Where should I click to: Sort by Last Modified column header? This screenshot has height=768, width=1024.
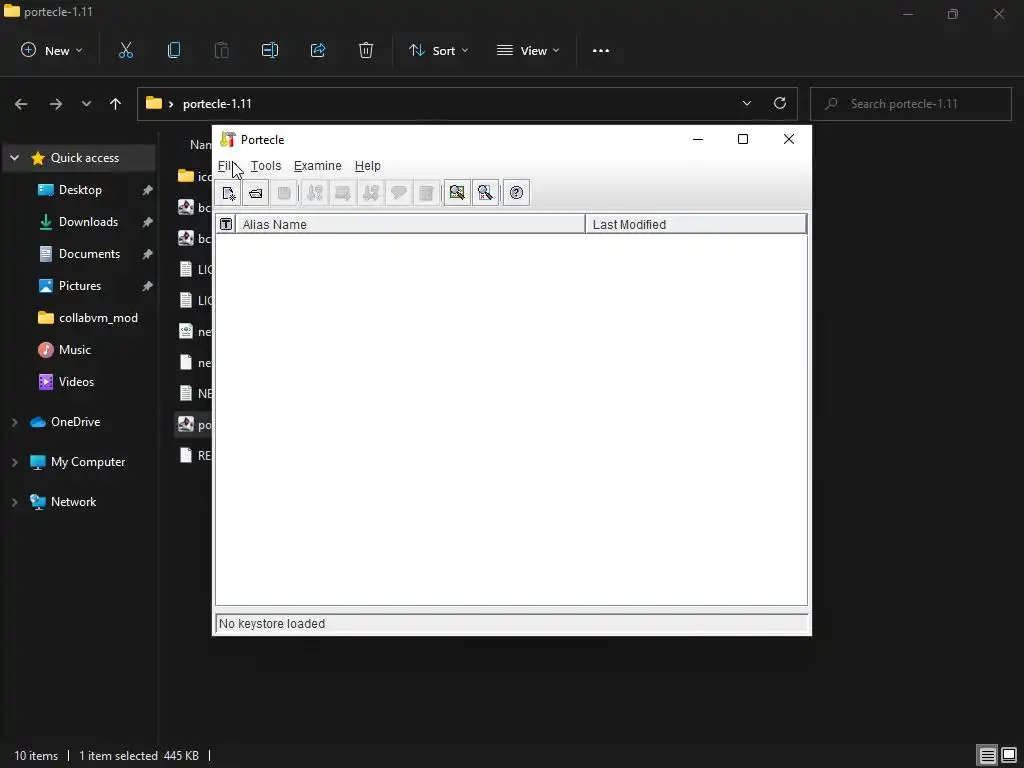tap(696, 224)
